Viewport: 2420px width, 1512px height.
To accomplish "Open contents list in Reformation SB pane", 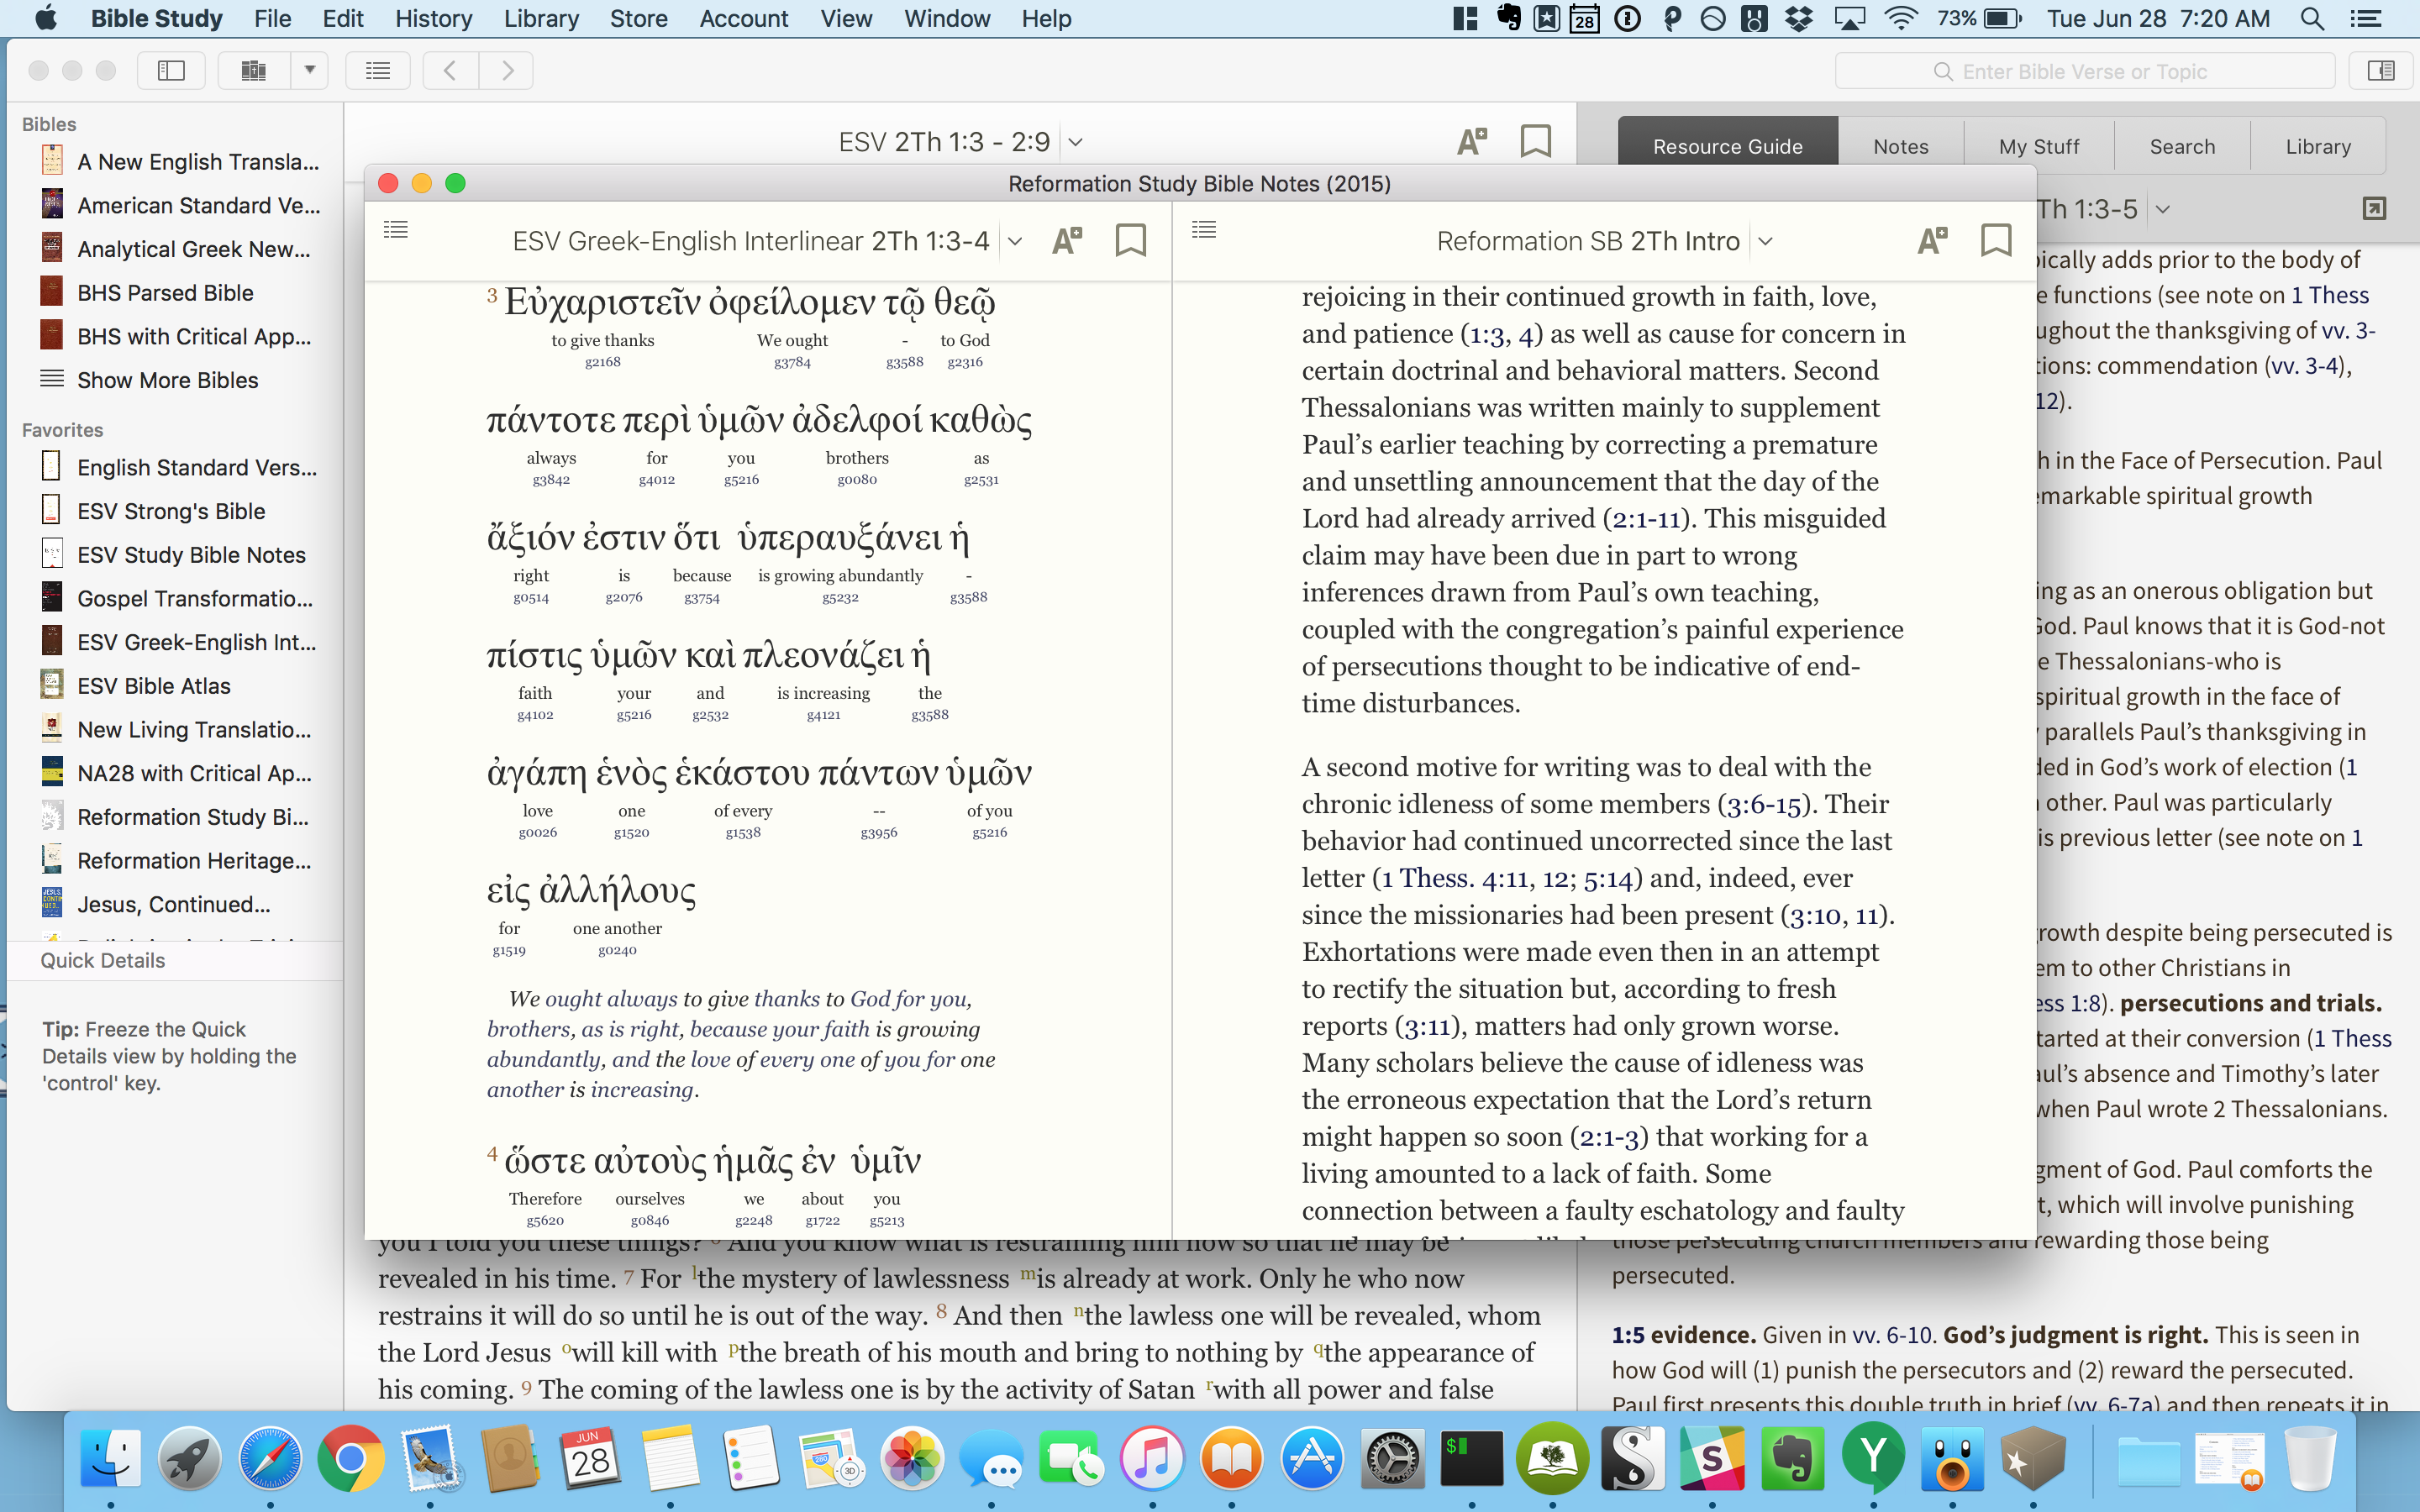I will coord(1205,230).
